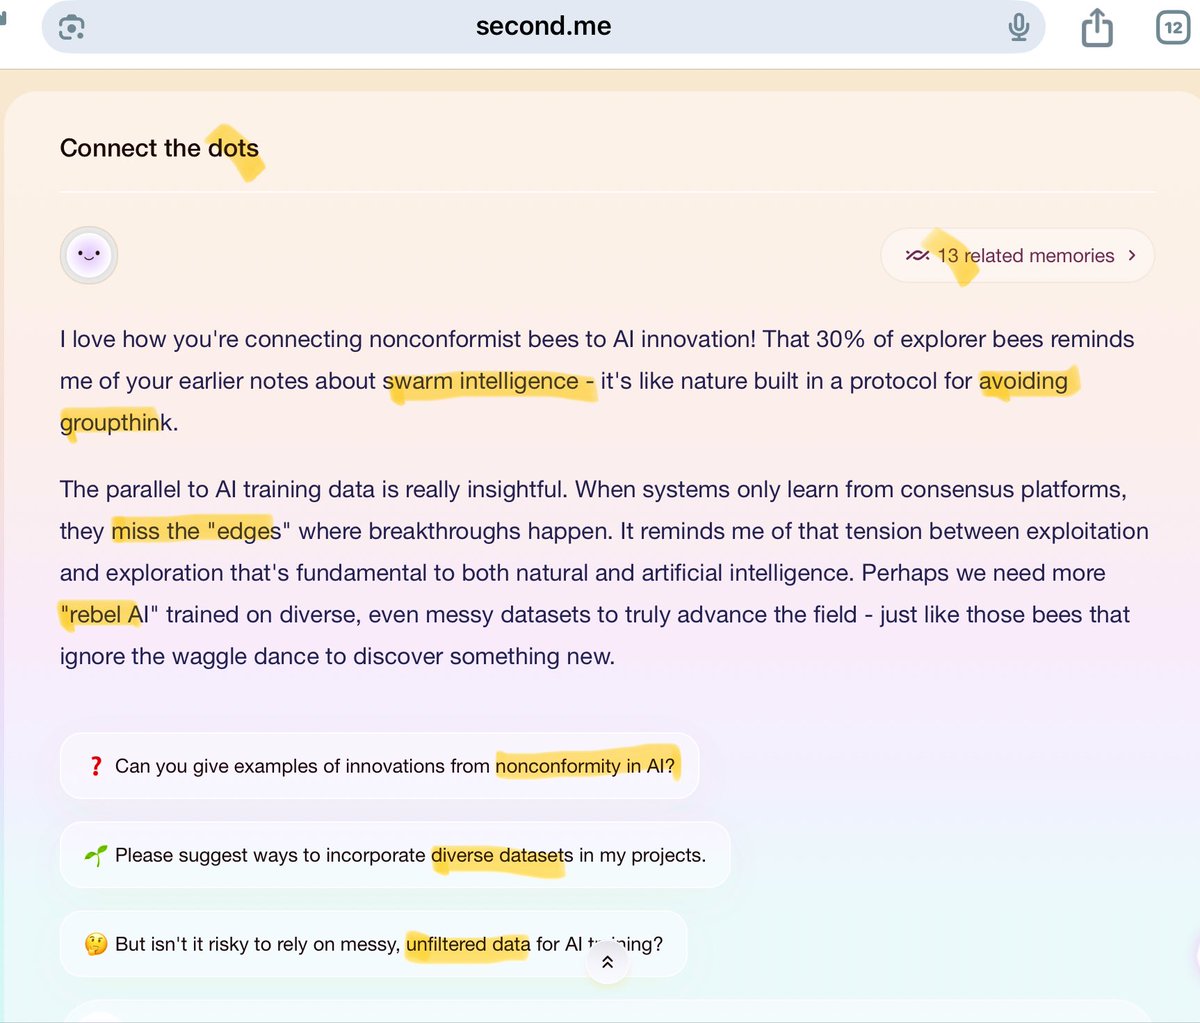This screenshot has height=1023, width=1200.
Task: Click the double chevron scroll-up button
Action: pyautogui.click(x=607, y=962)
